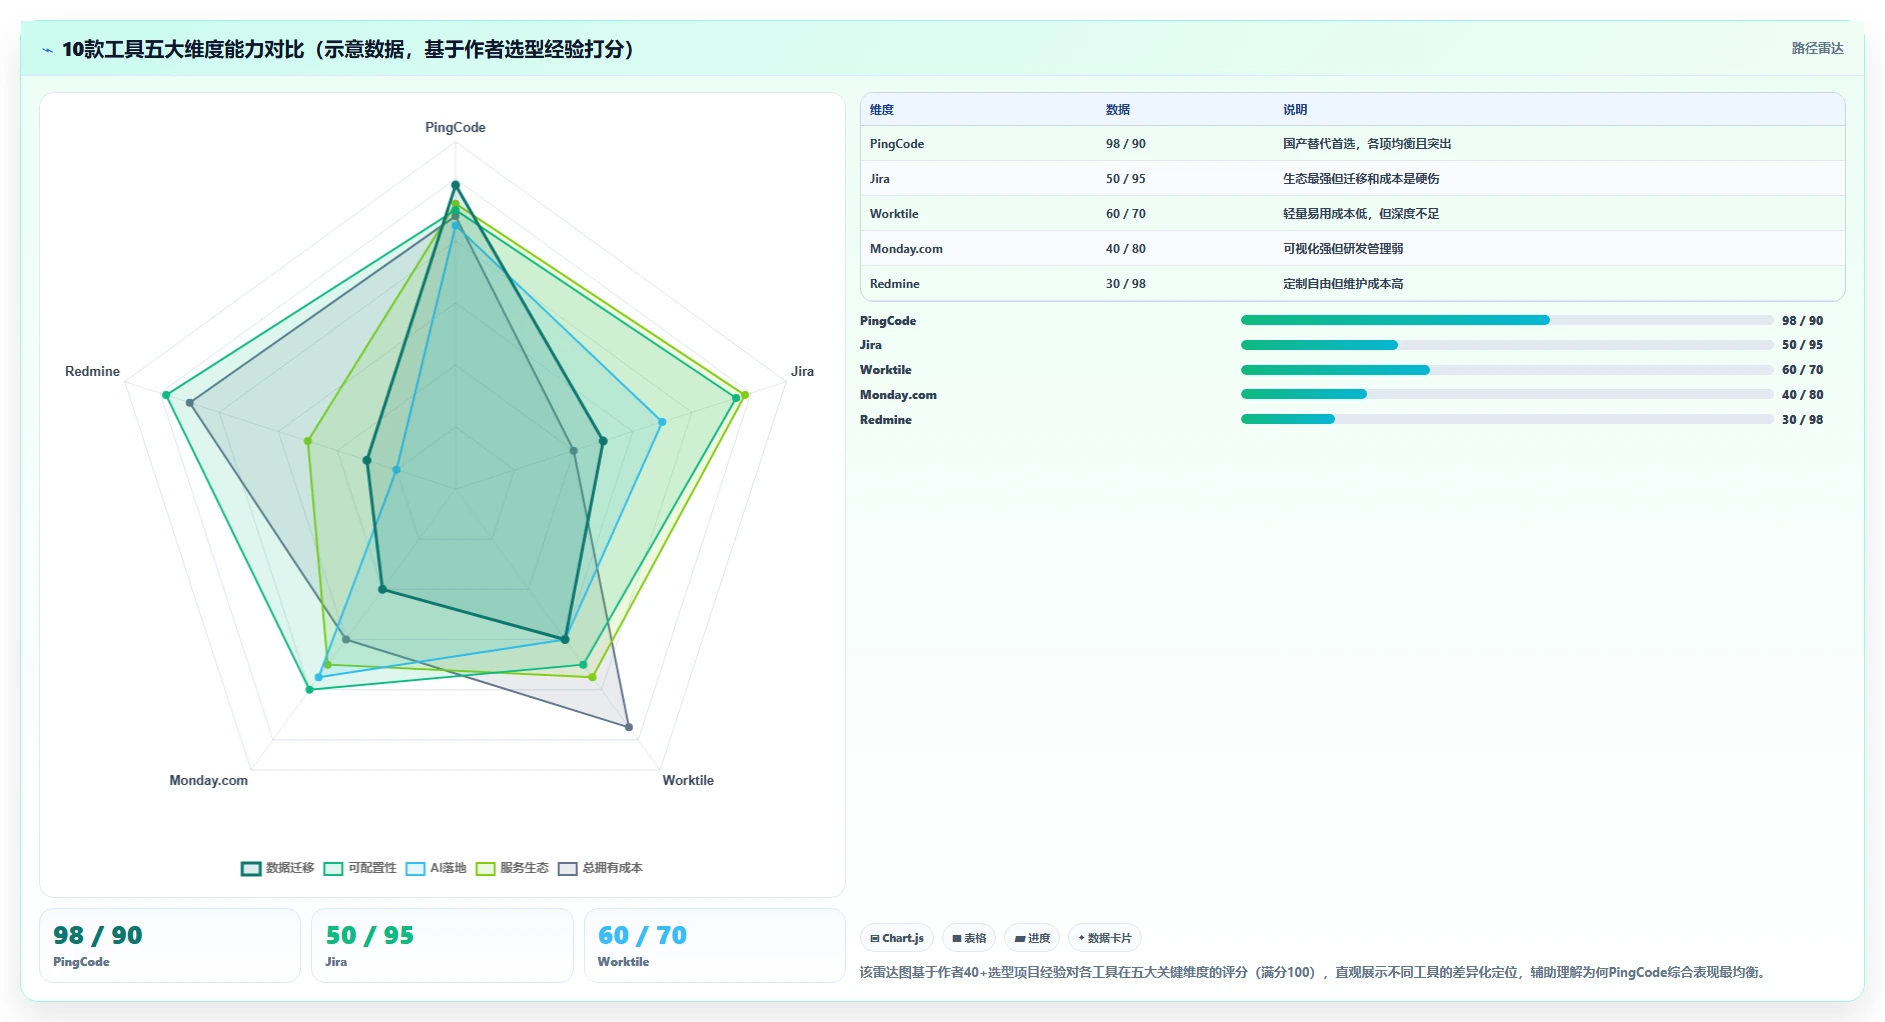Click the PingCode progress bar

1507,320
